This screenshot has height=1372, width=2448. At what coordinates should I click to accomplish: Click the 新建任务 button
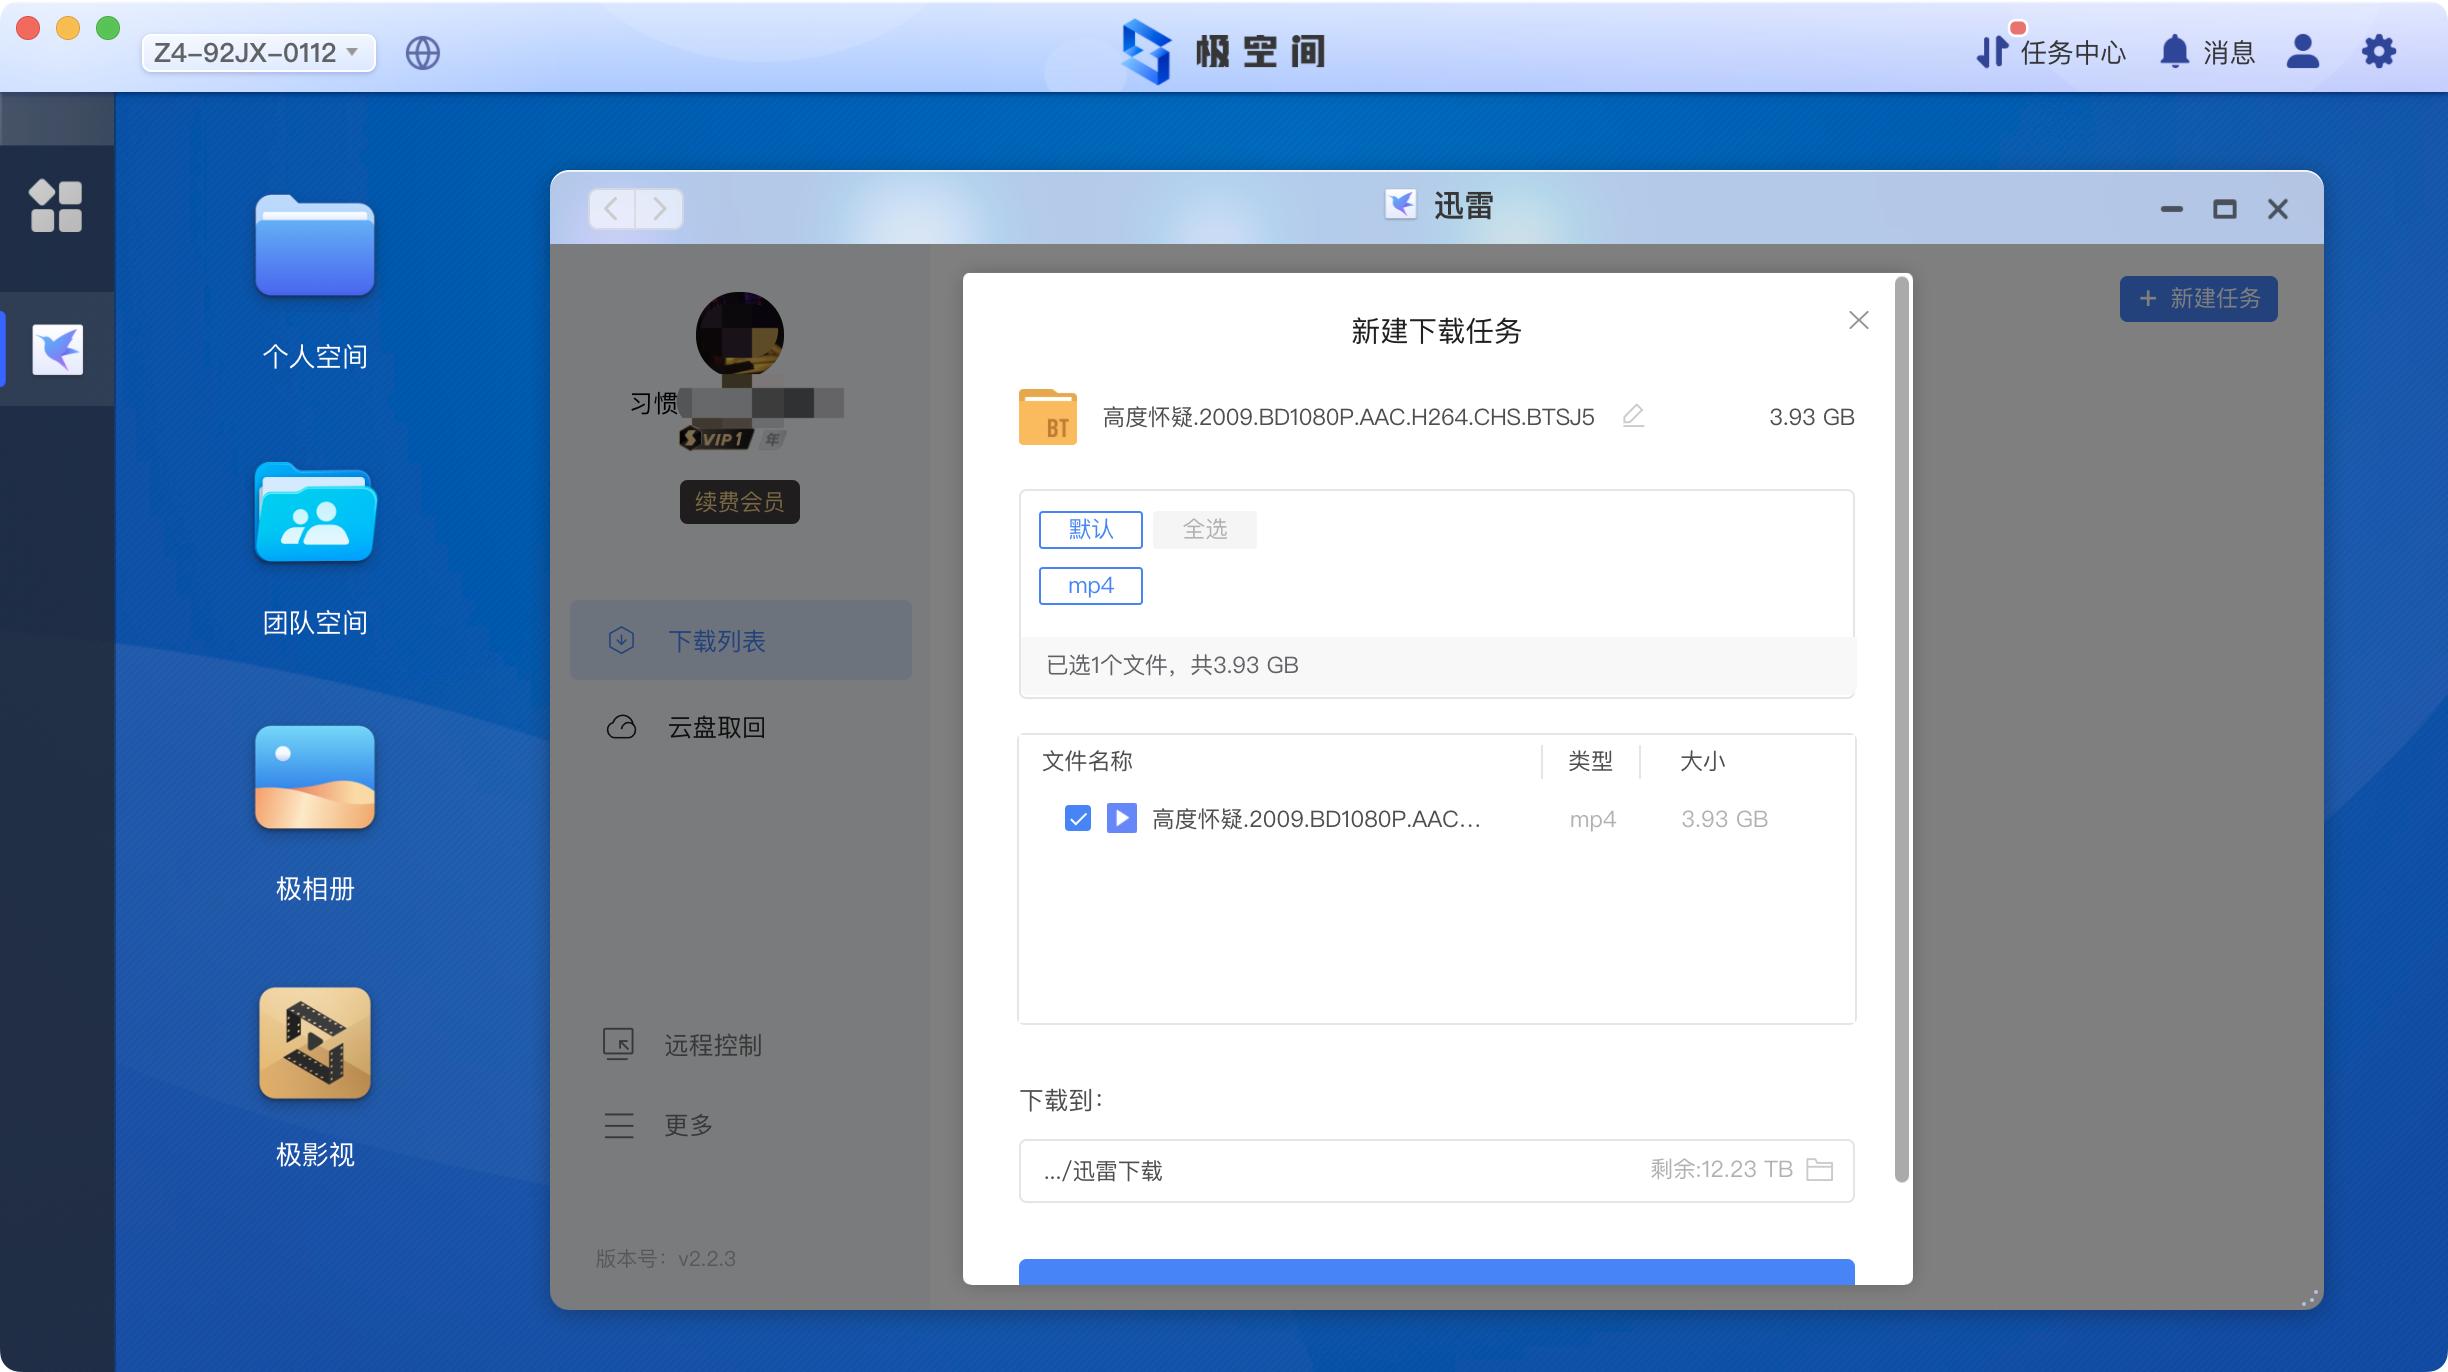(2198, 297)
